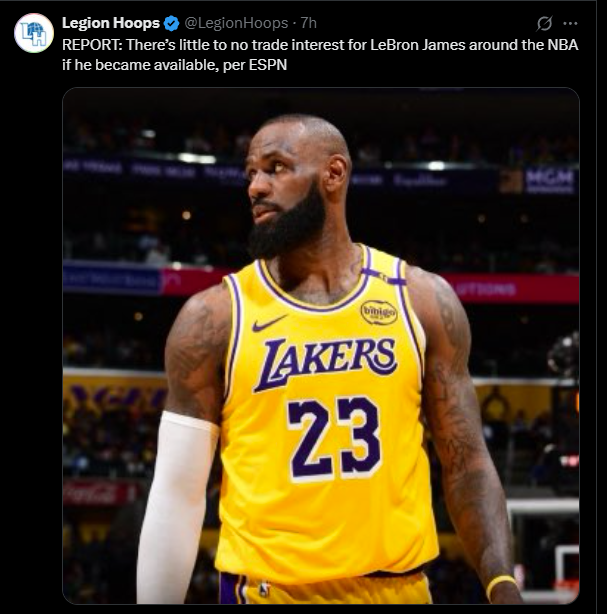Open the attached LeBron James photo
This screenshot has width=607, height=614.
click(x=321, y=345)
